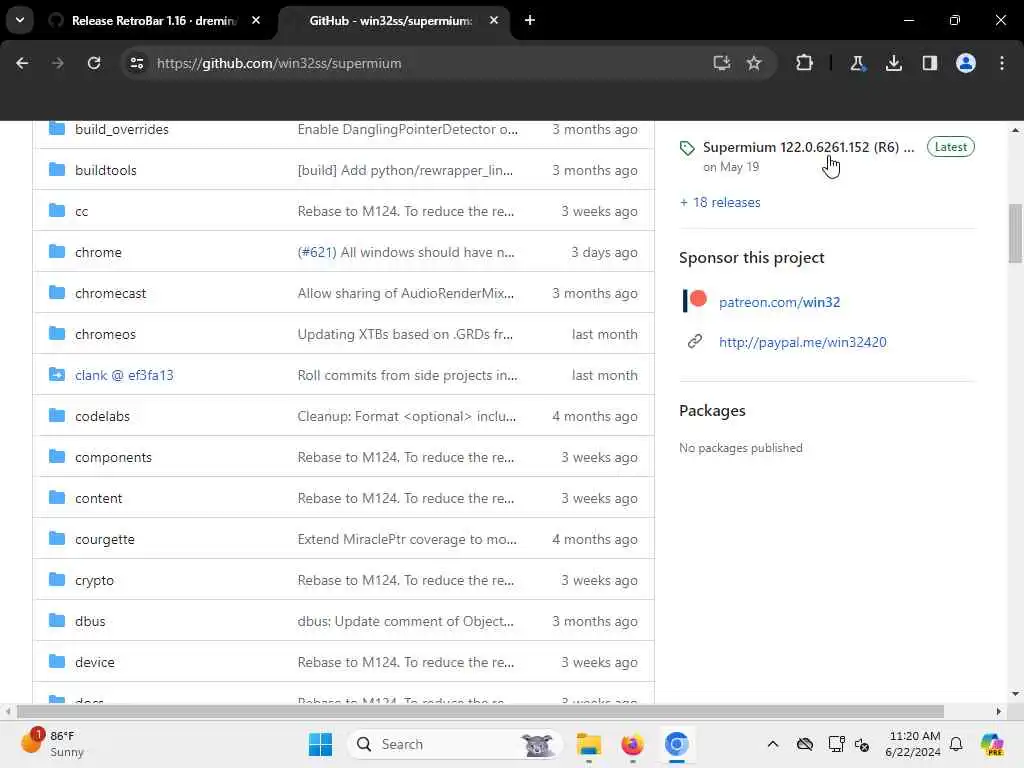Click the horizontal scrollbar at page bottom

pyautogui.click(x=480, y=711)
